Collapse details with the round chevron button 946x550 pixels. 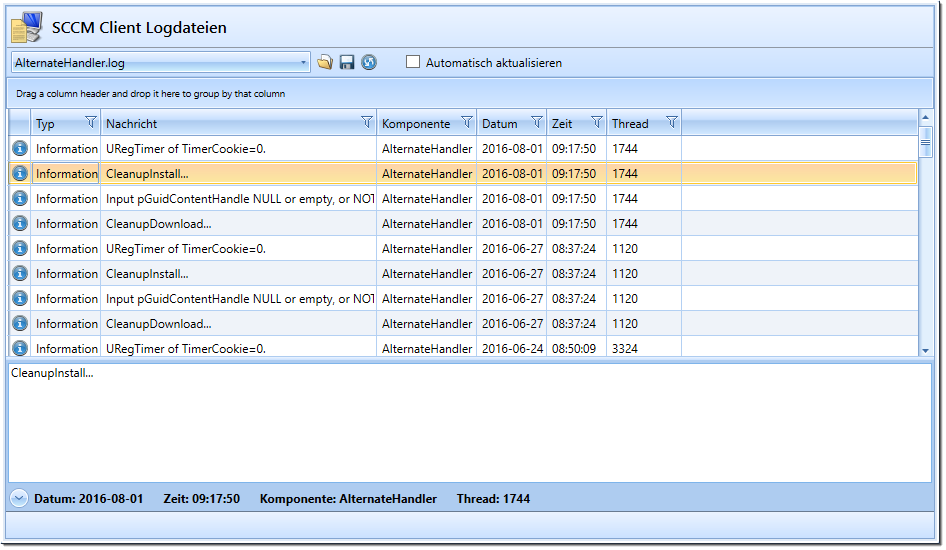point(19,499)
